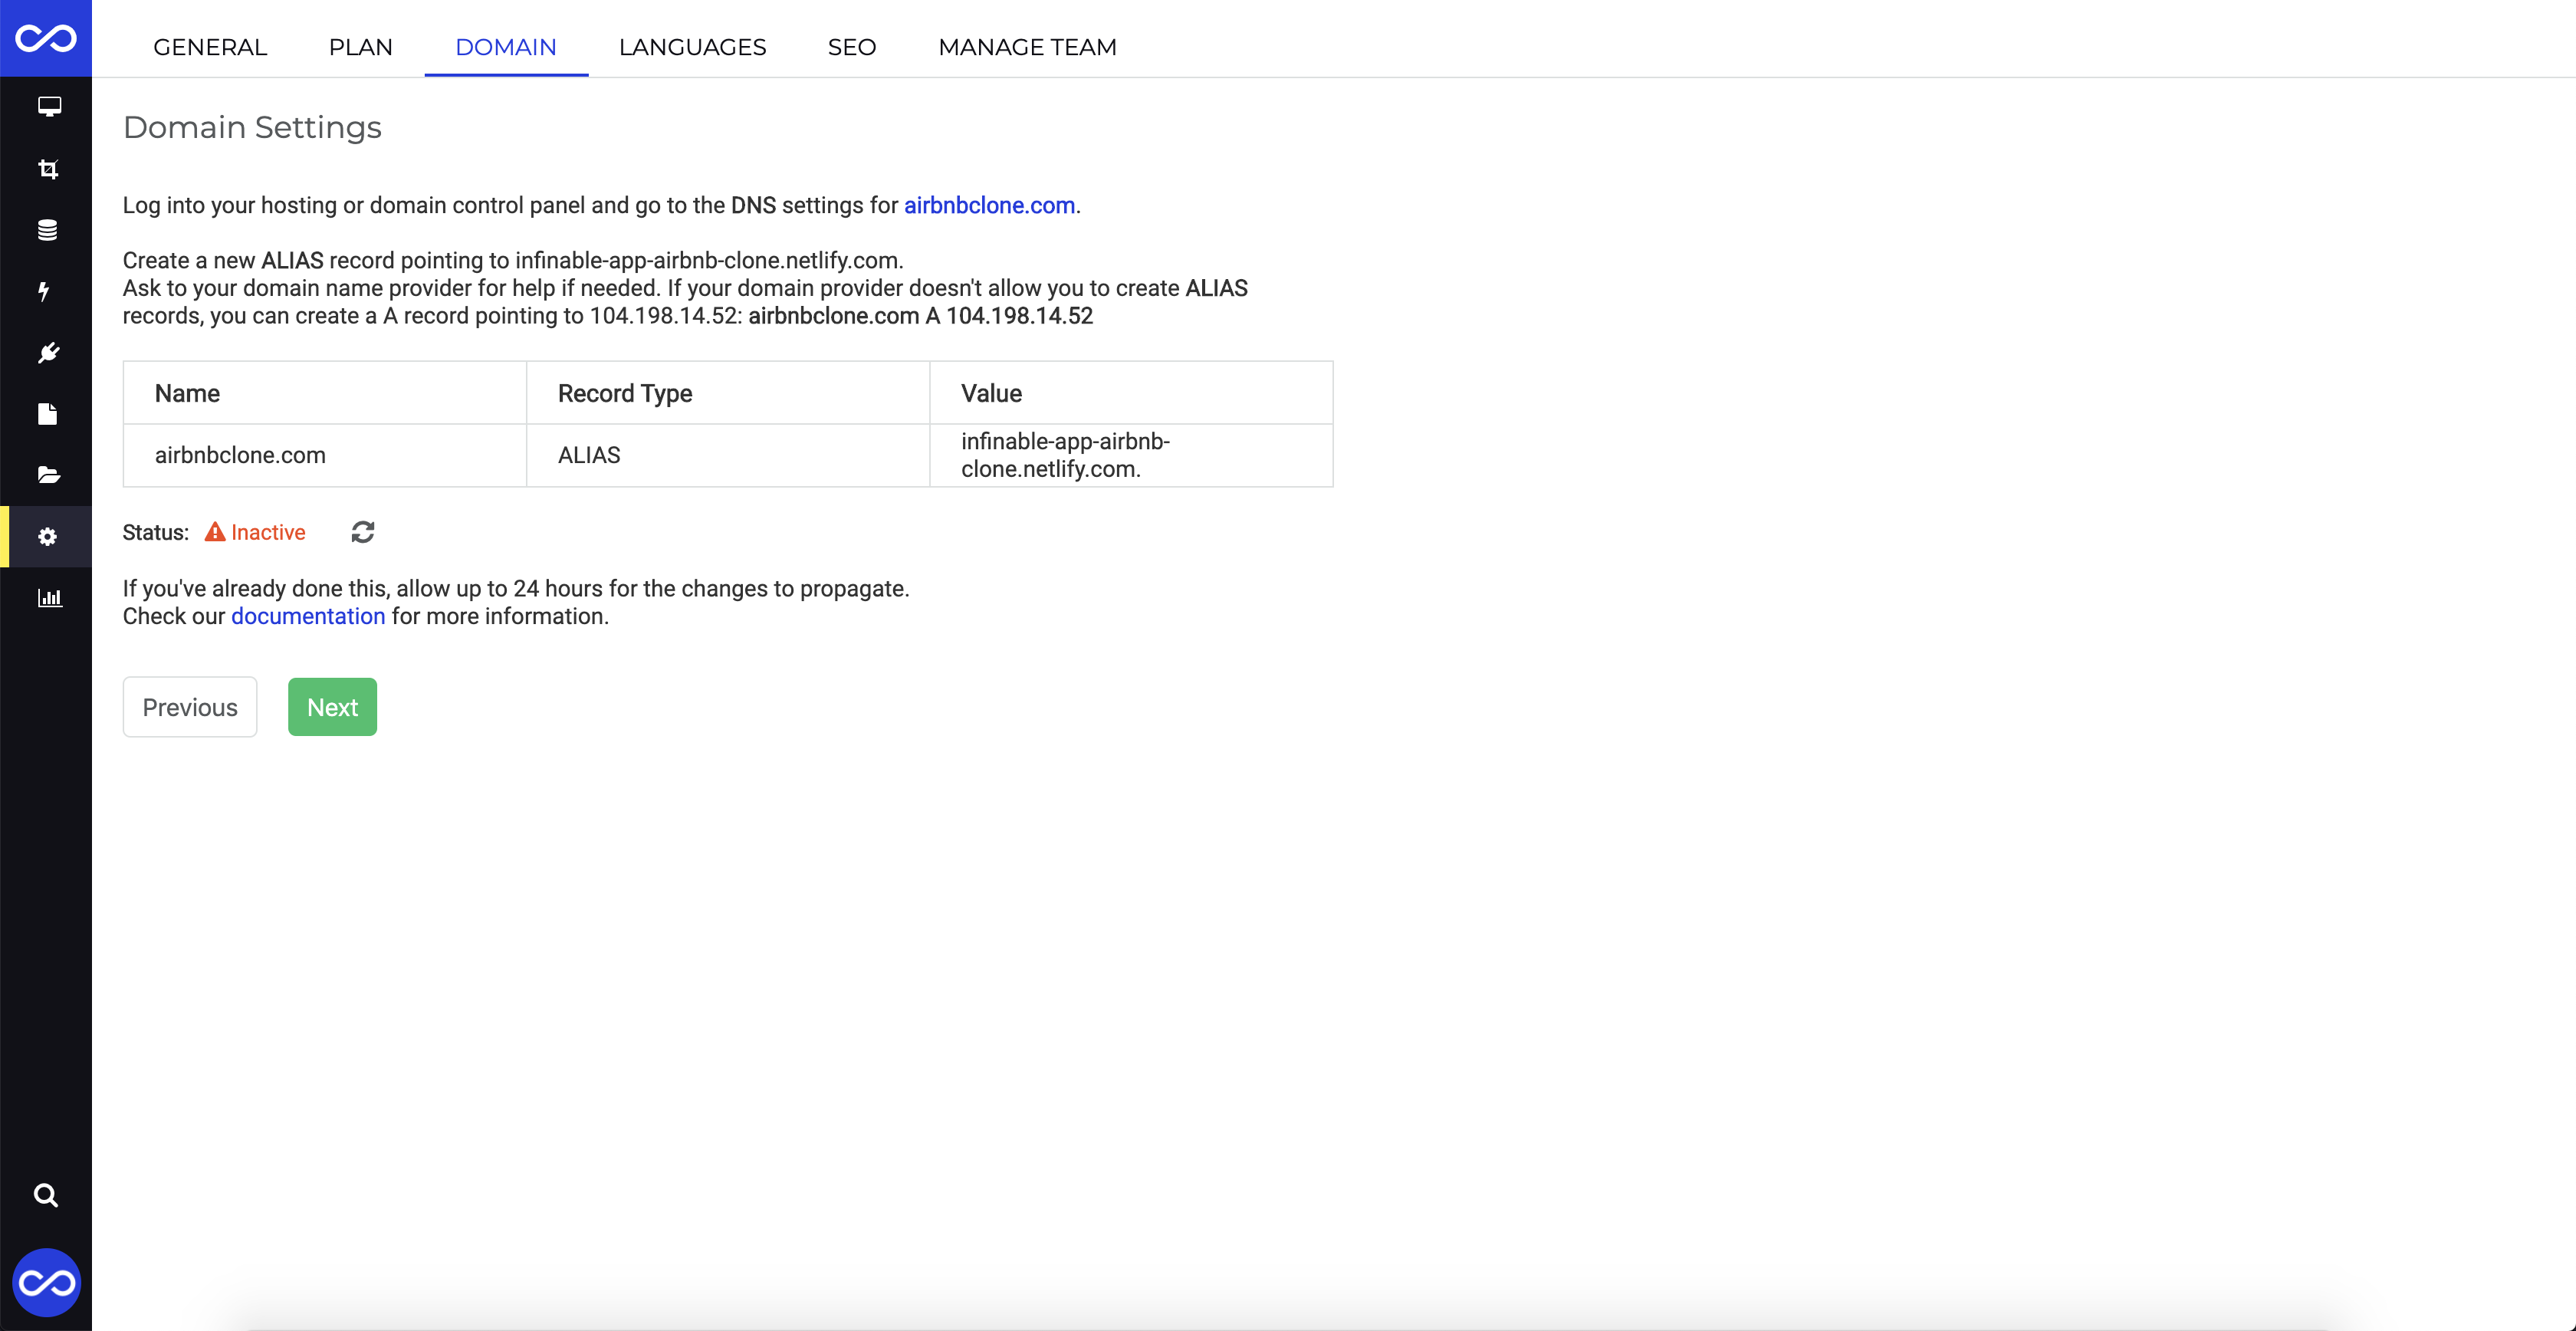Click the document page icon in sidebar
This screenshot has height=1331, width=2576.
(x=47, y=414)
